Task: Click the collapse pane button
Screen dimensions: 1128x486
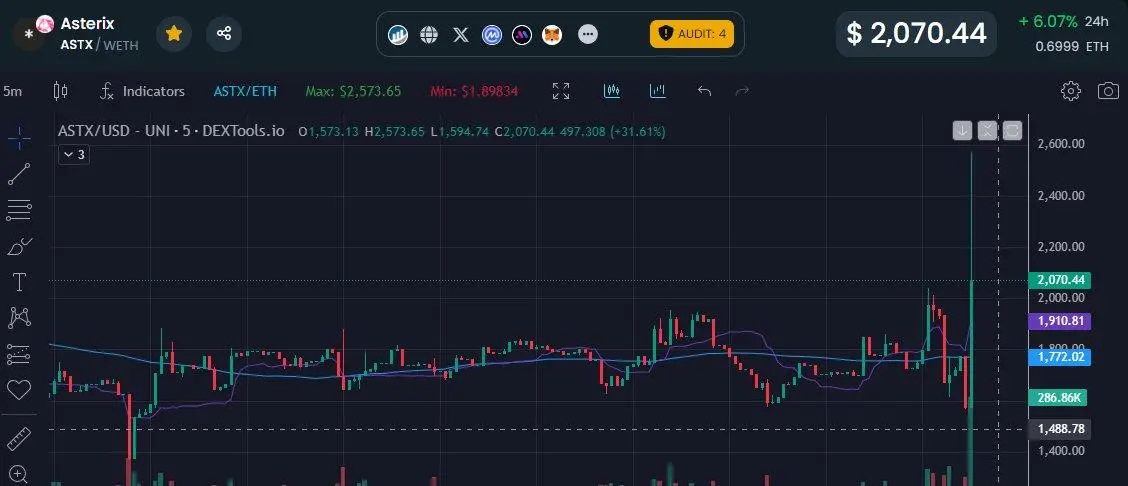Action: click(988, 130)
